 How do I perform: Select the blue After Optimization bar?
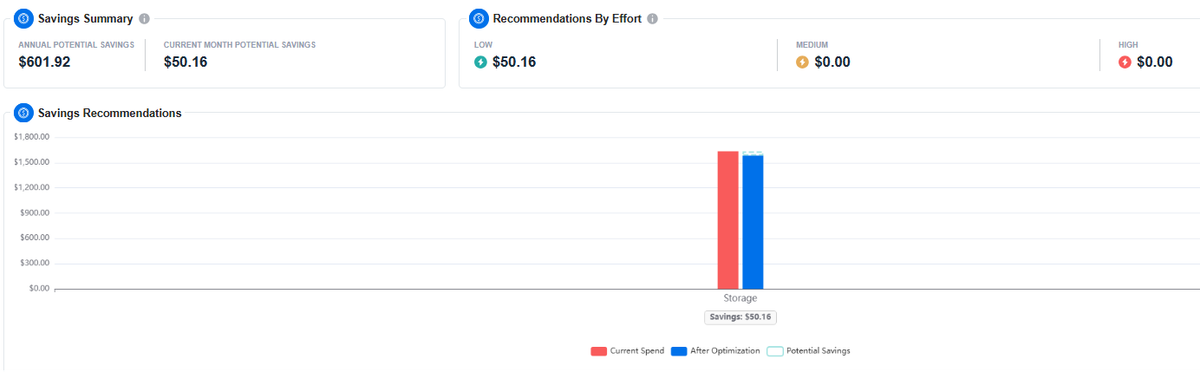(753, 222)
